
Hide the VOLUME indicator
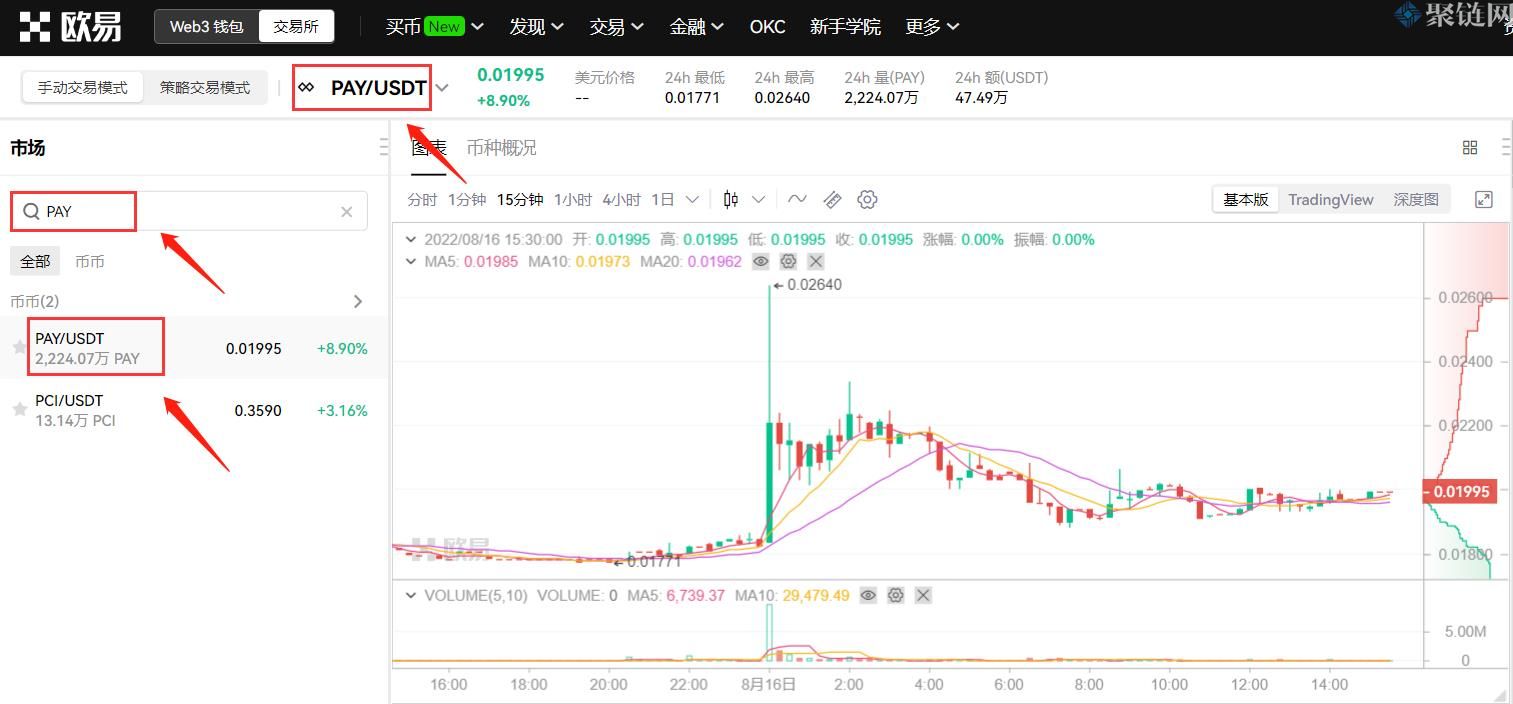[868, 595]
